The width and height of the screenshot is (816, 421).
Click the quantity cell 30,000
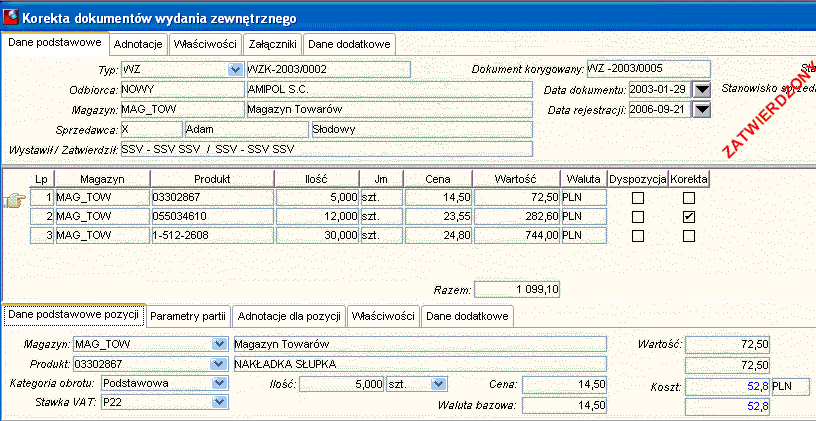317,236
